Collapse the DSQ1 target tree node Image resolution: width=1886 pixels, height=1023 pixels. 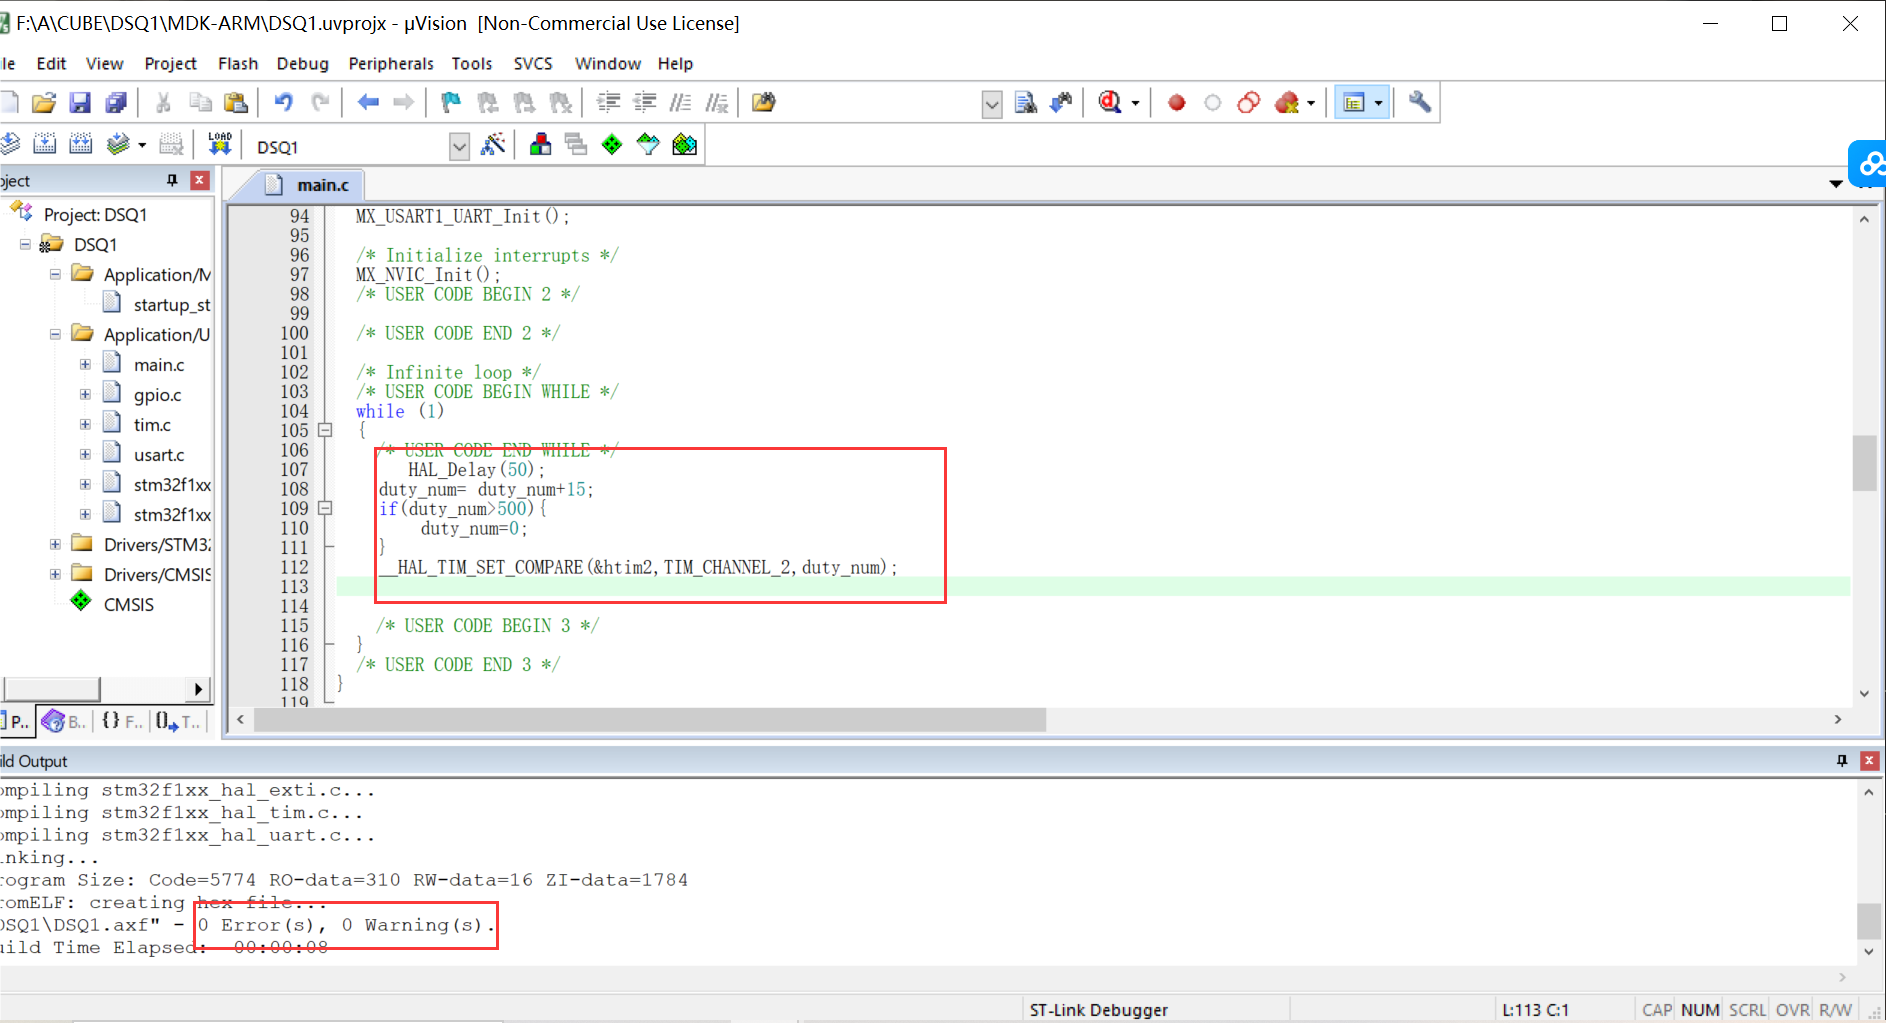click(25, 244)
